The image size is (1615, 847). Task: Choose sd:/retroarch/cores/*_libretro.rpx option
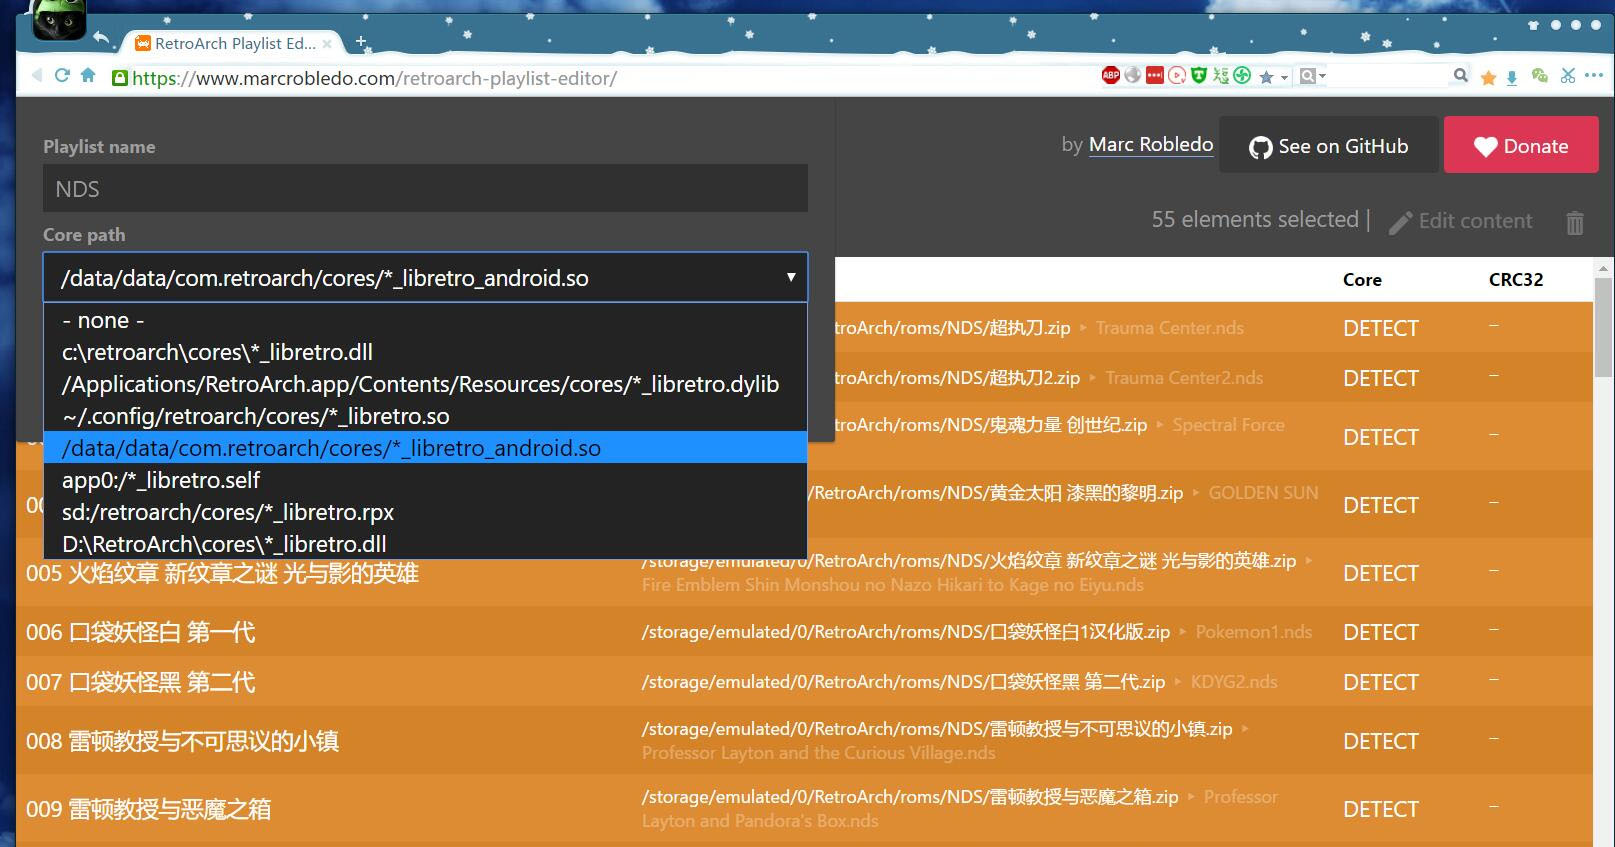[x=425, y=512]
